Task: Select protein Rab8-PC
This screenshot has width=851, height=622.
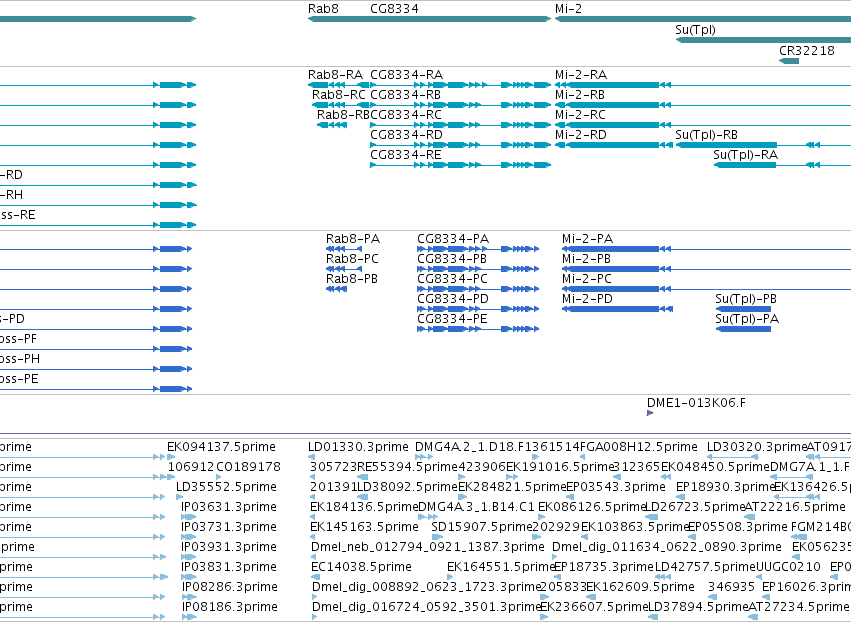Action: click(352, 259)
